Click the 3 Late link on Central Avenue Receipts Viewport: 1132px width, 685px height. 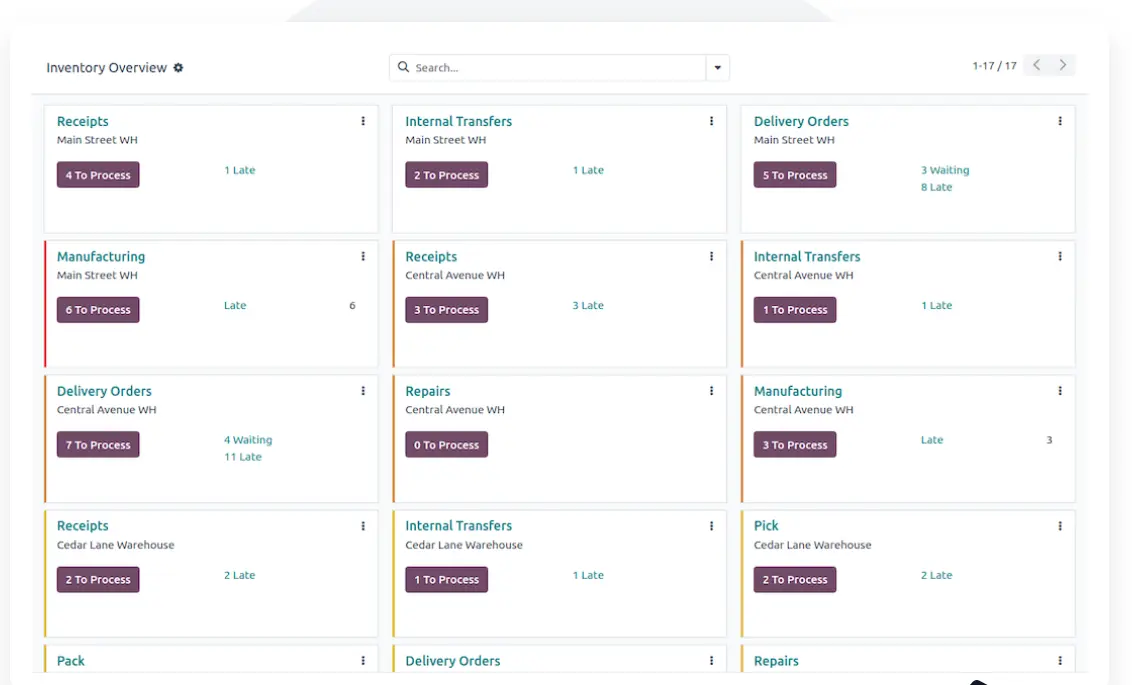tap(588, 305)
